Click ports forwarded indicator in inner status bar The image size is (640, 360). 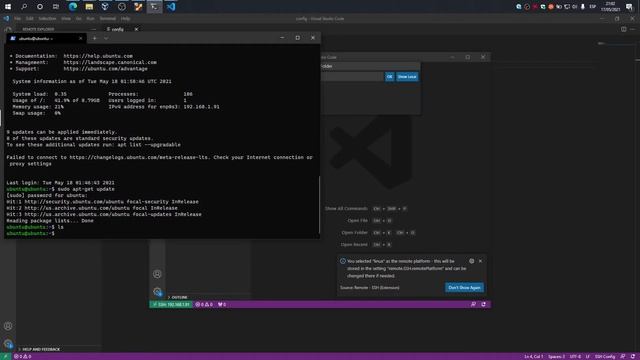point(222,304)
